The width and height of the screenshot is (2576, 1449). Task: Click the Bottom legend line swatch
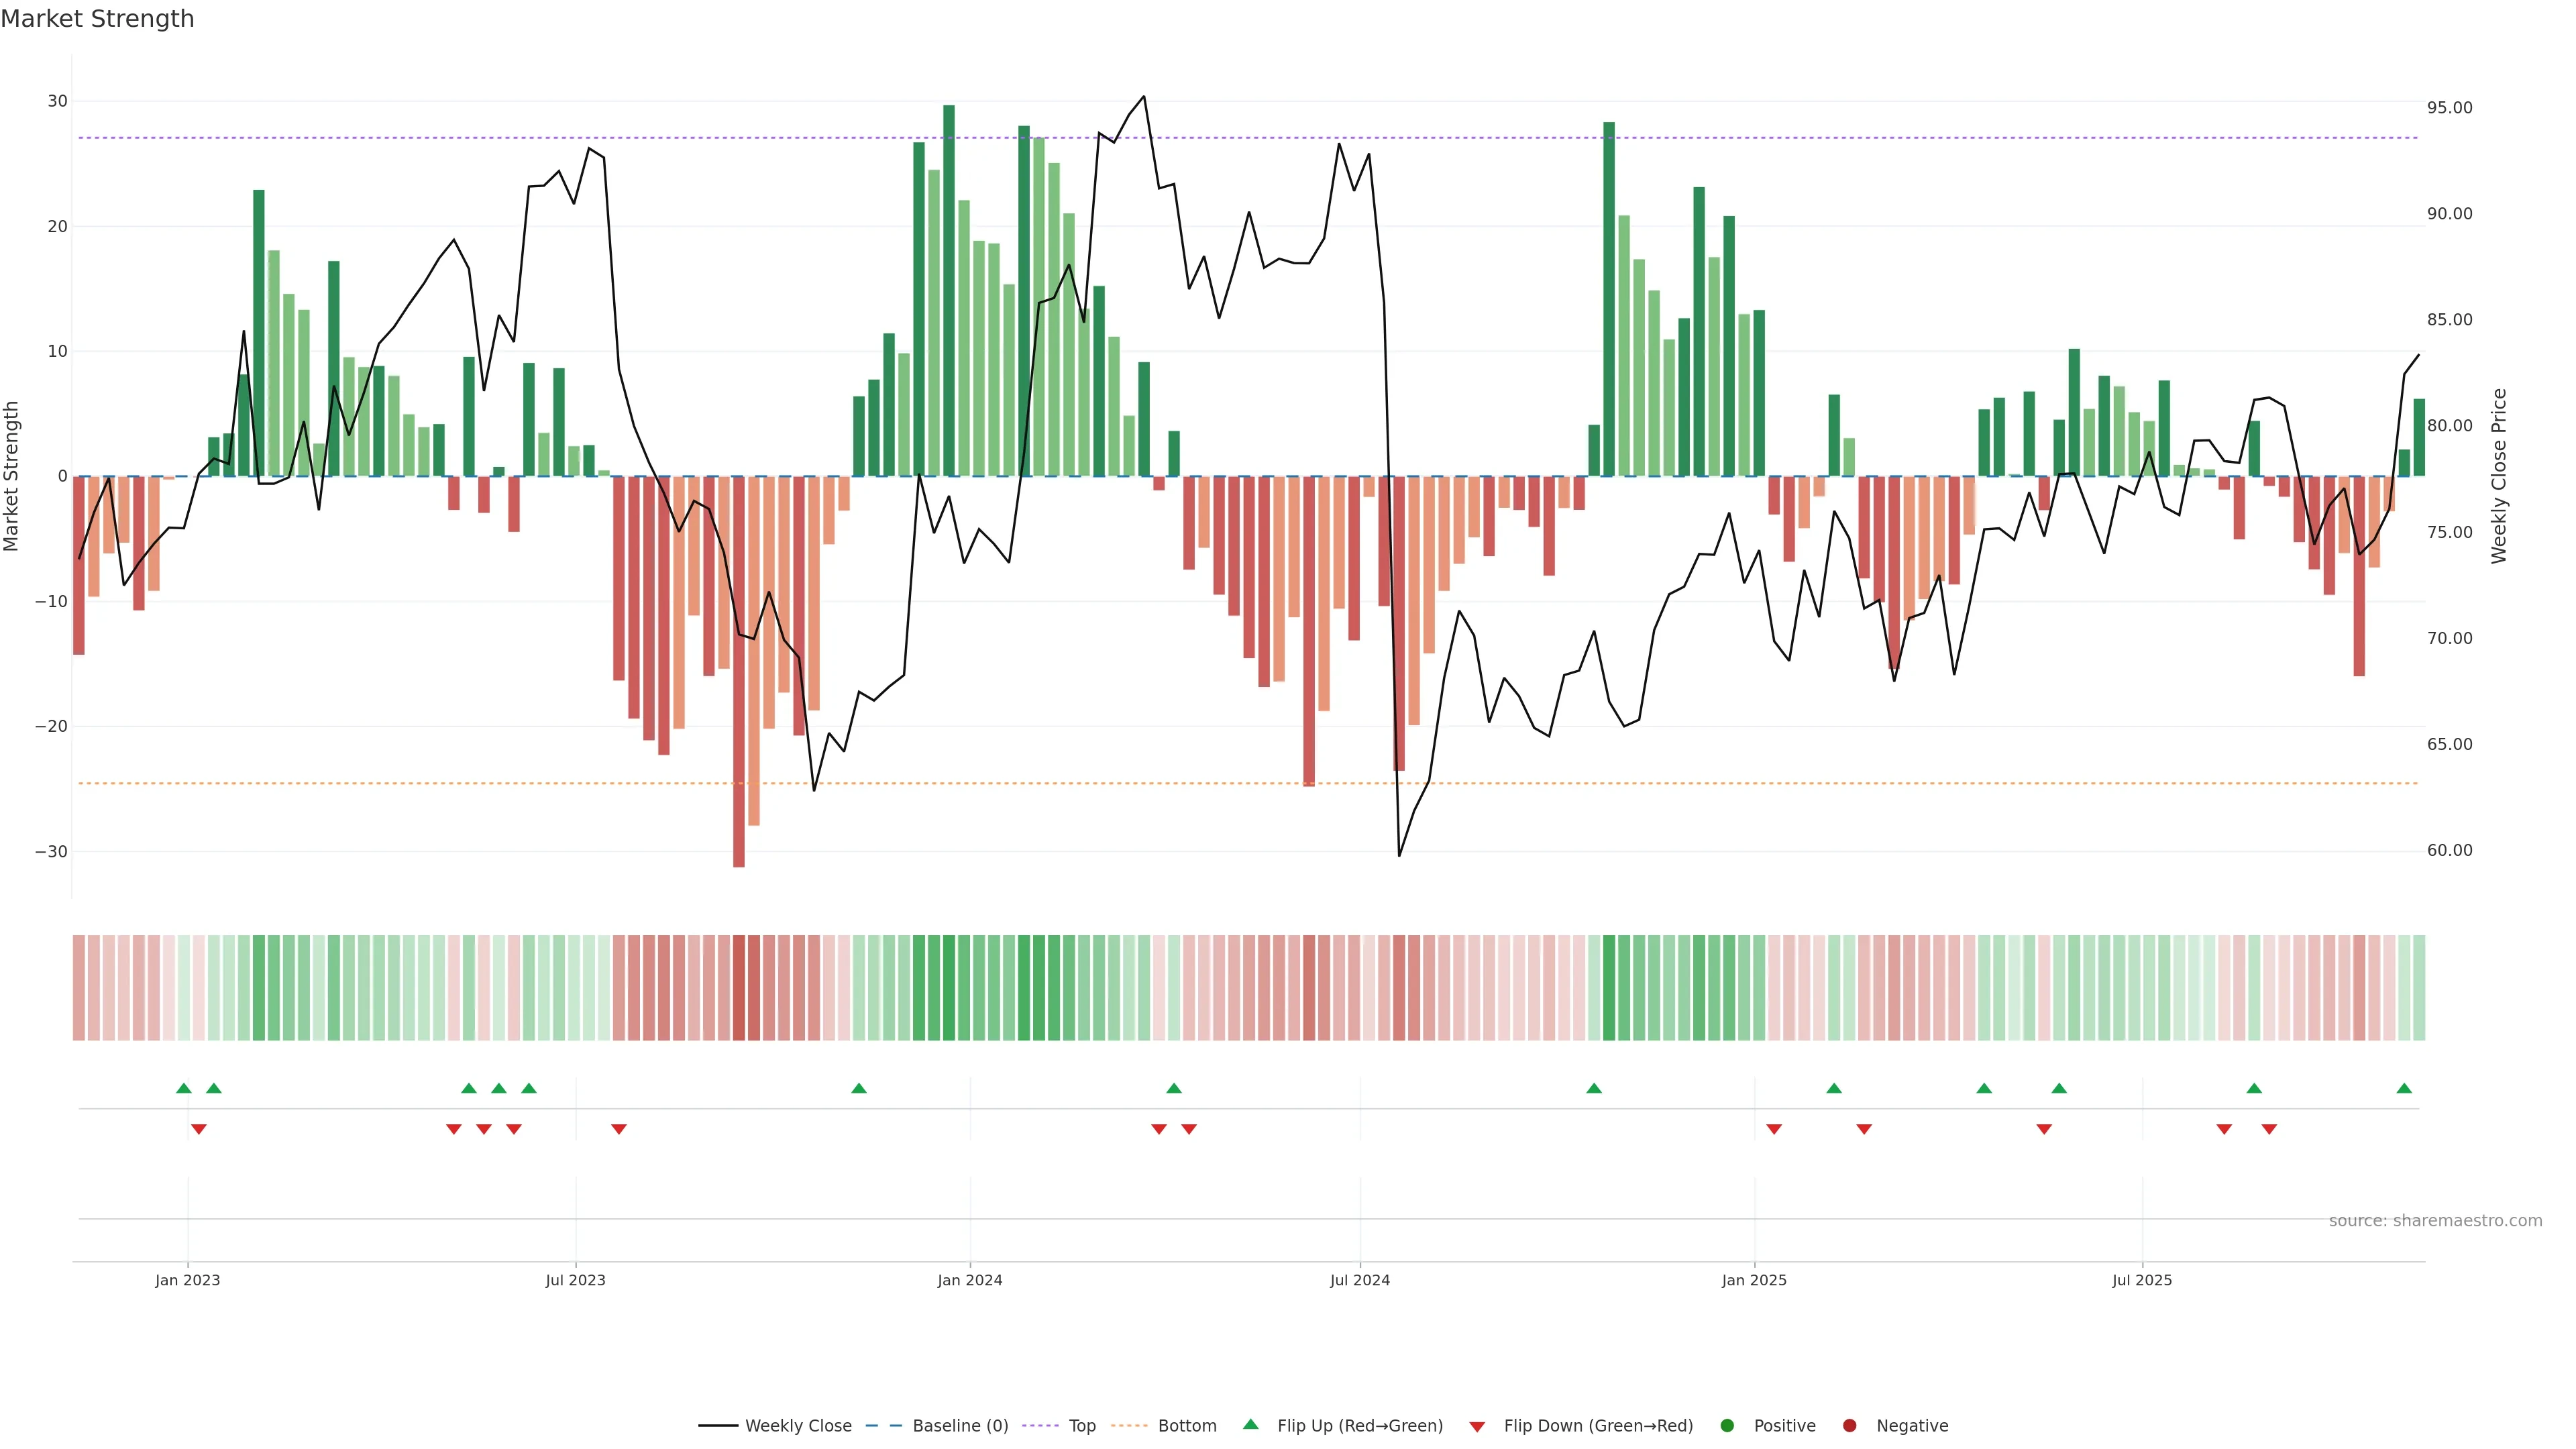coord(1129,1425)
